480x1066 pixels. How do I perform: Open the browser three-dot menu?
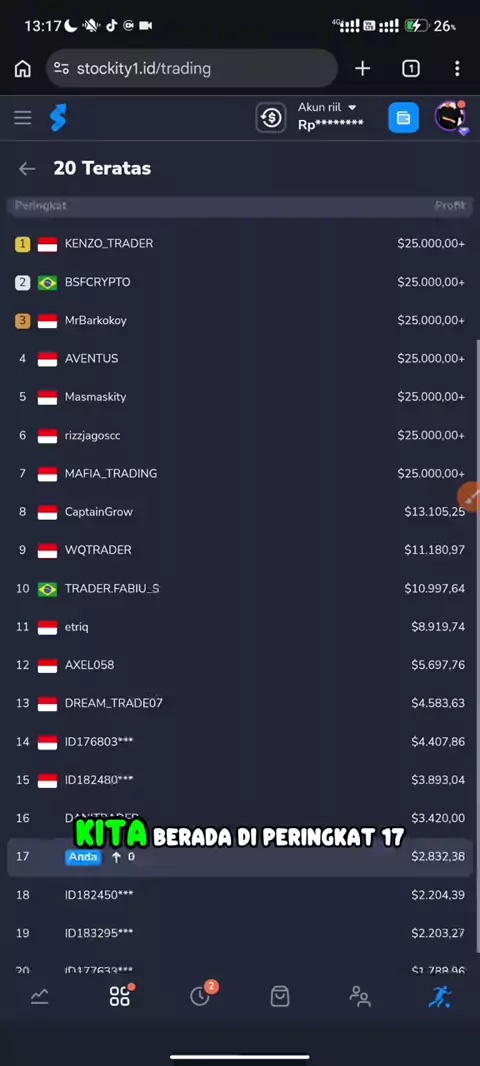pos(457,69)
